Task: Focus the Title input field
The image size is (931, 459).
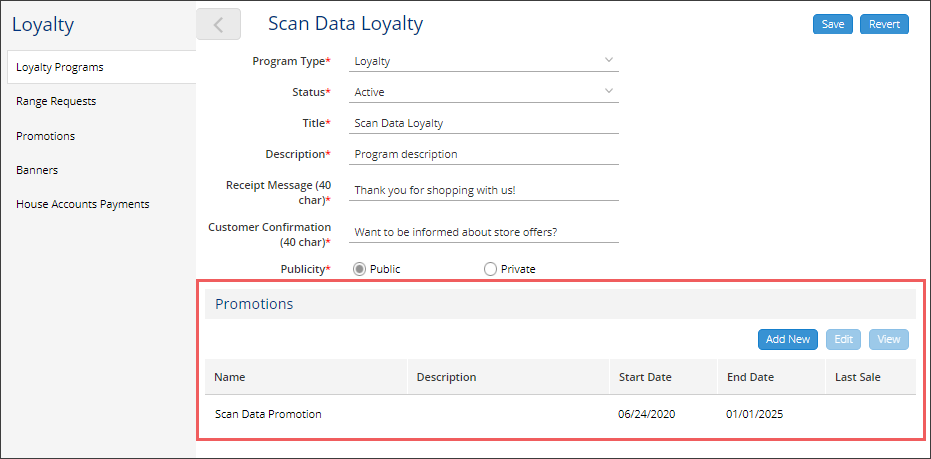Action: [484, 124]
